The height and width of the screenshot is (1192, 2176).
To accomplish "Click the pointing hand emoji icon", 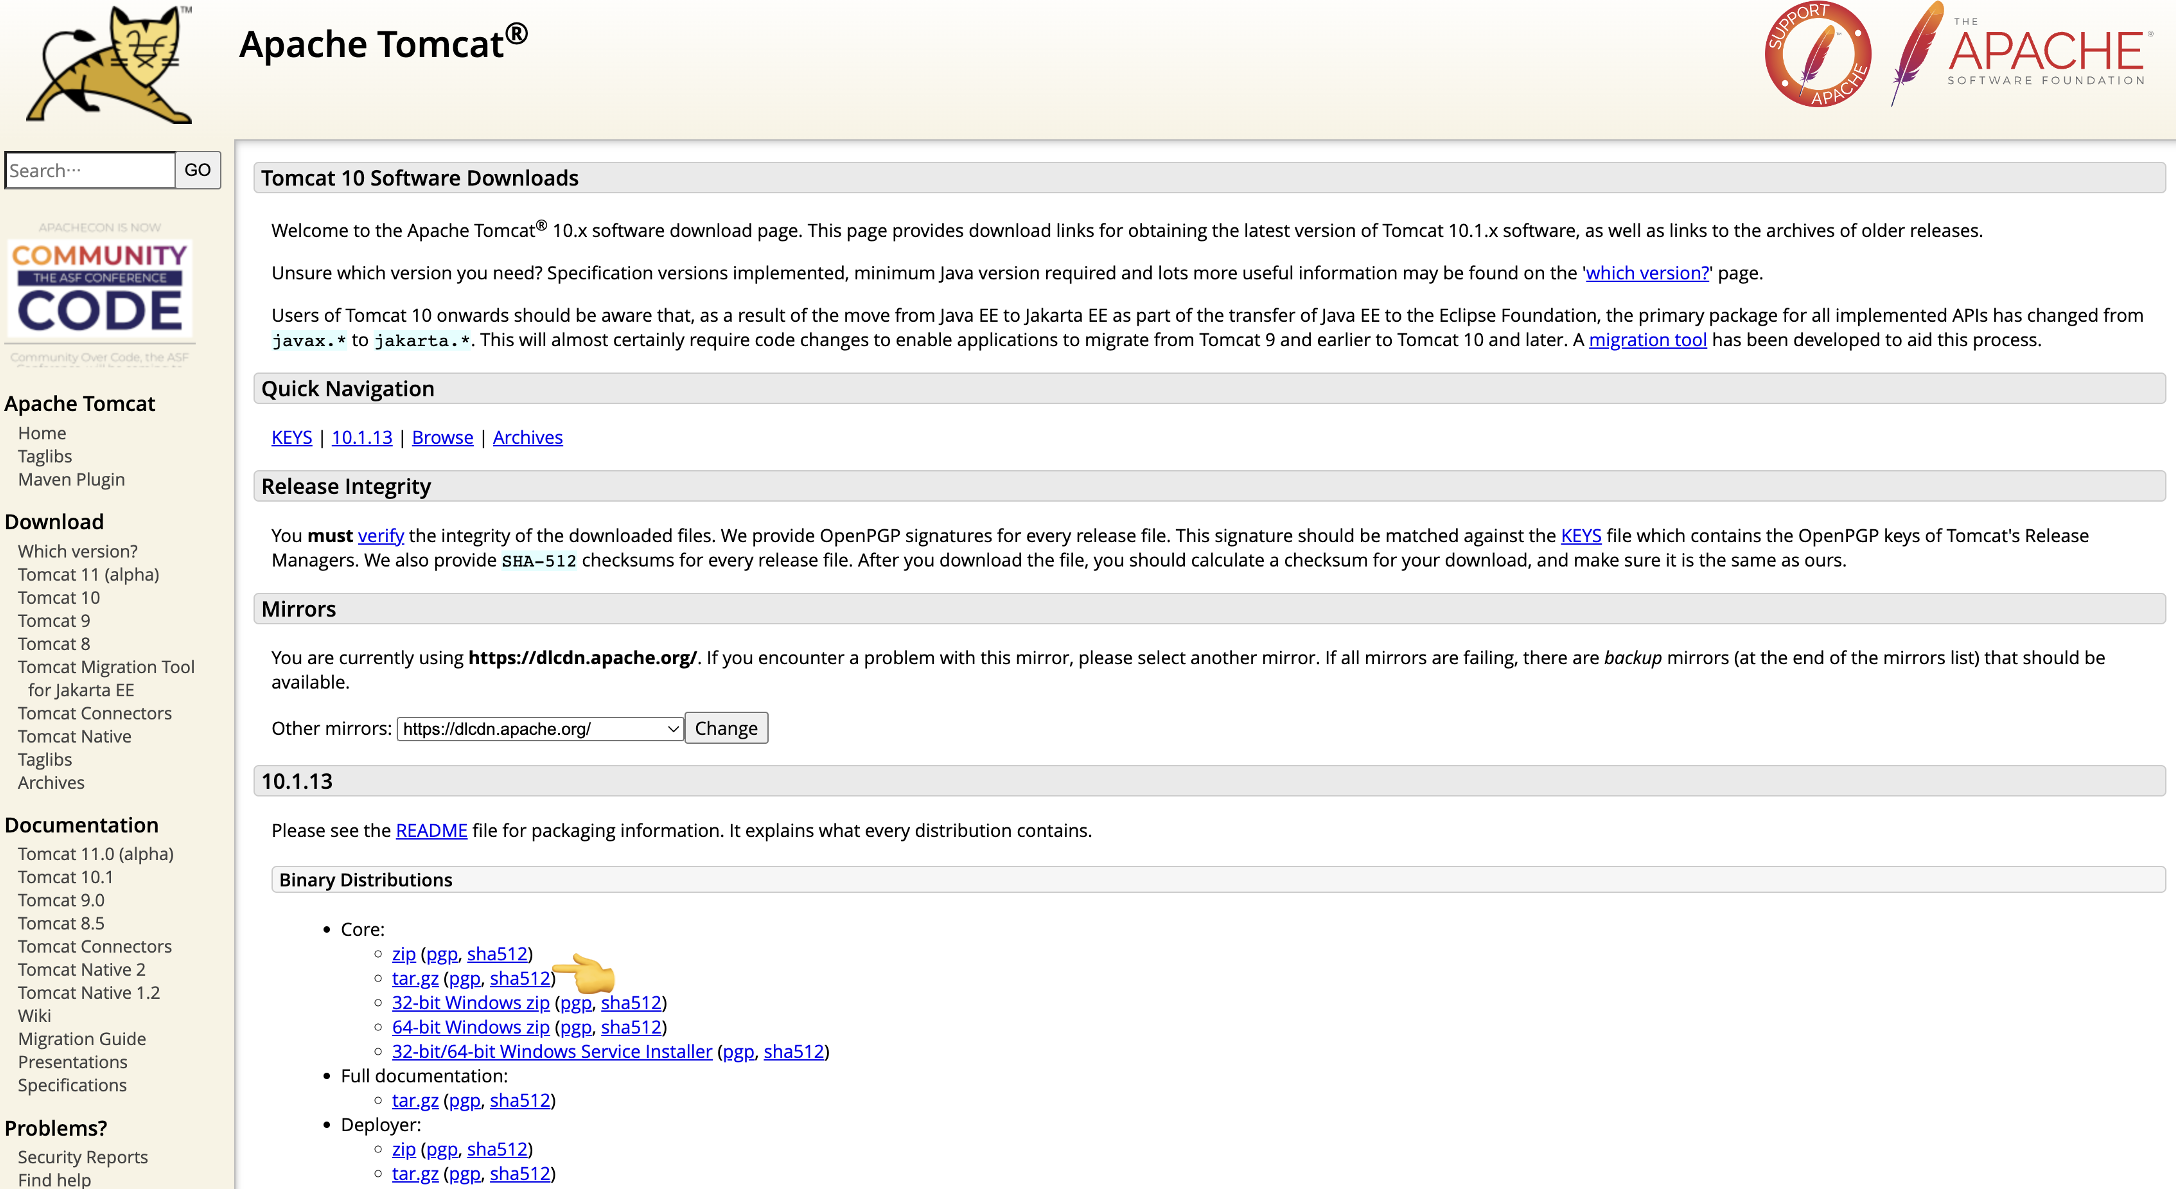I will coord(586,973).
